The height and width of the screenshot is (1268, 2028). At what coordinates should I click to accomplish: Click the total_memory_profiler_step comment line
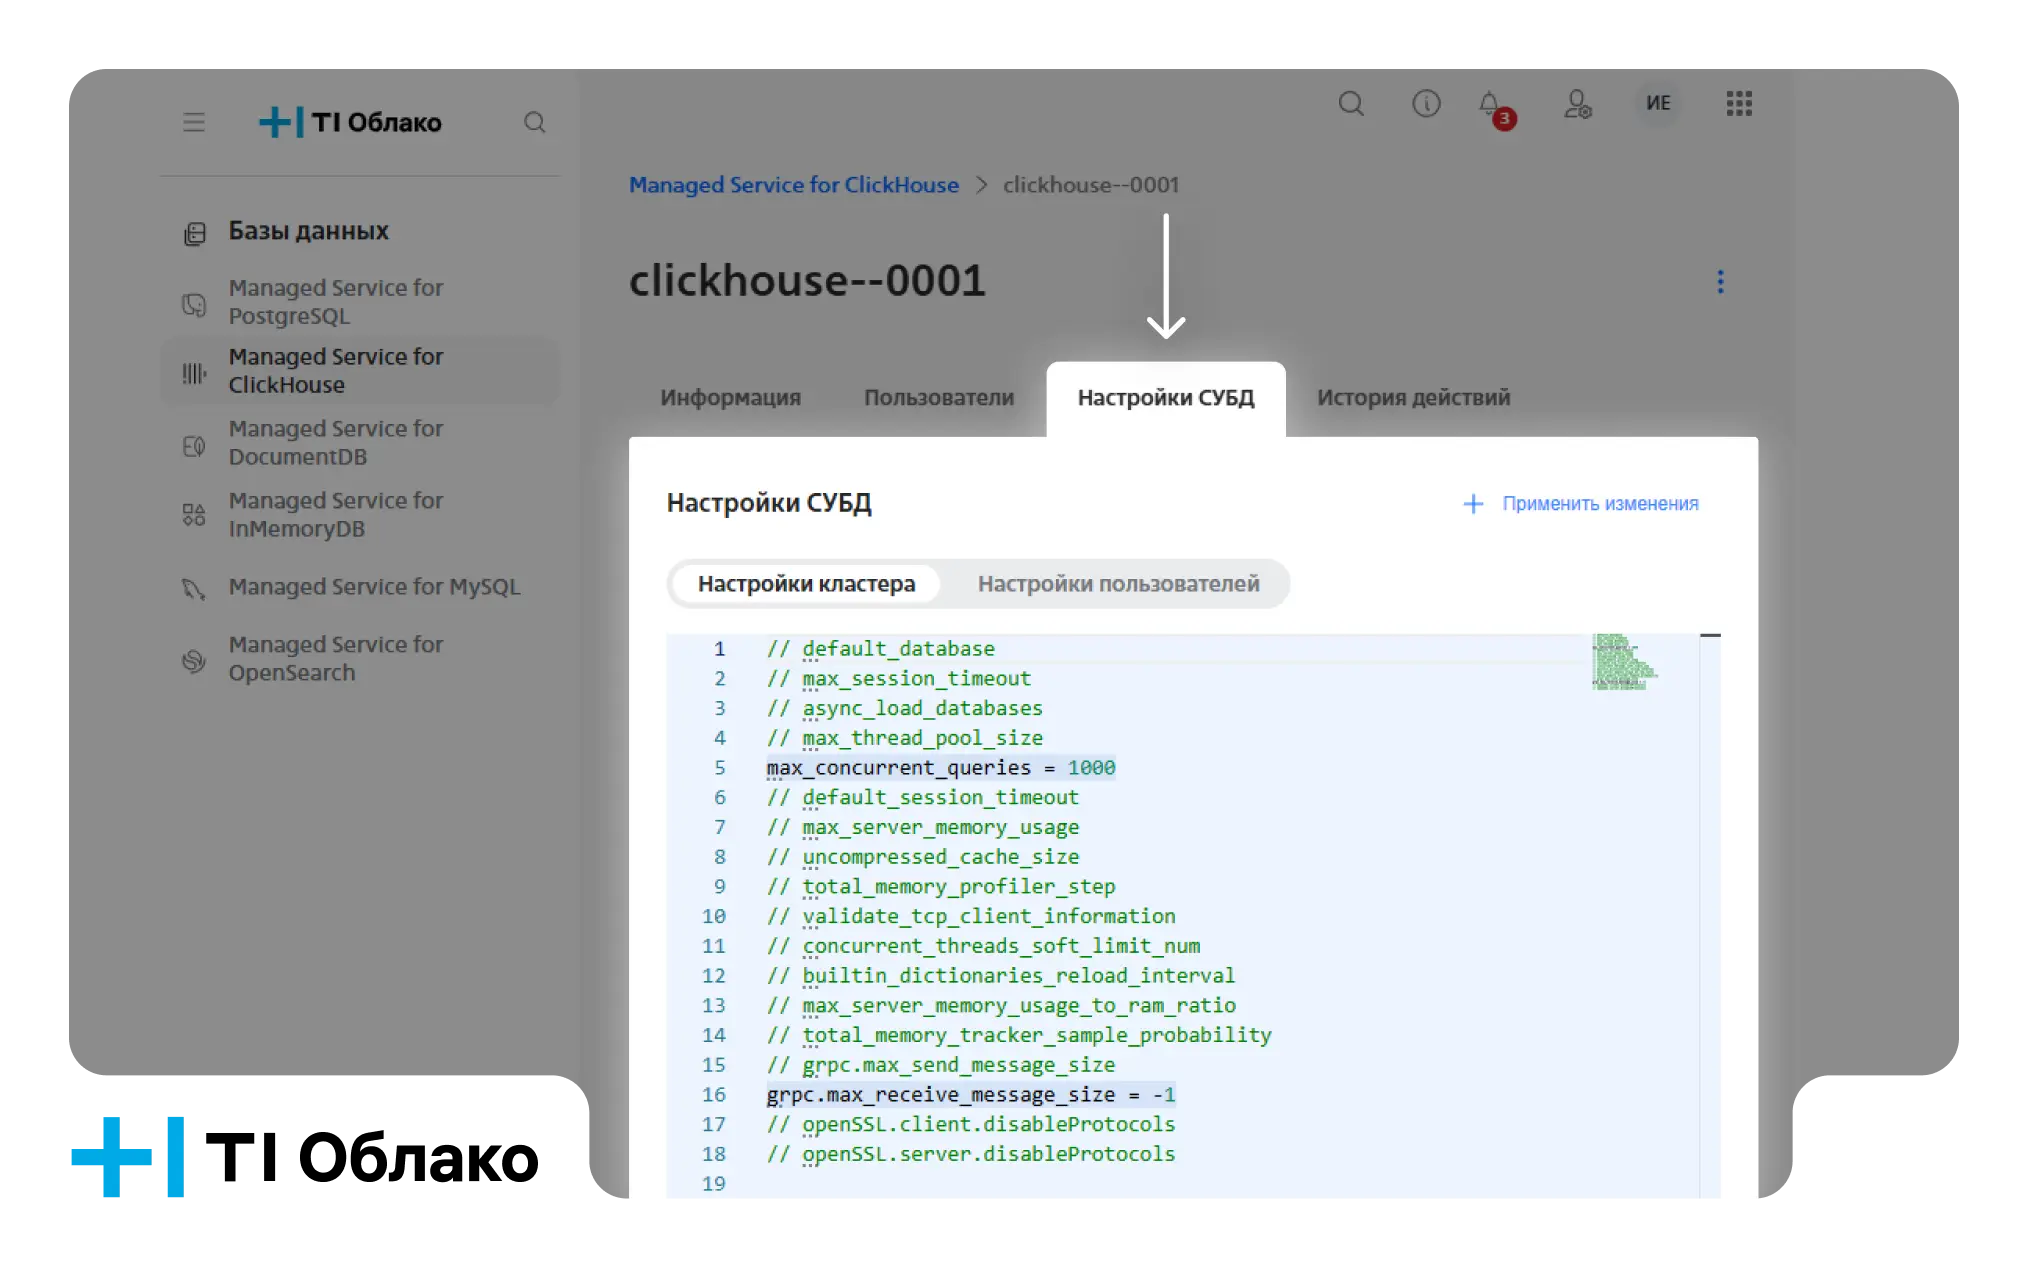coord(941,887)
